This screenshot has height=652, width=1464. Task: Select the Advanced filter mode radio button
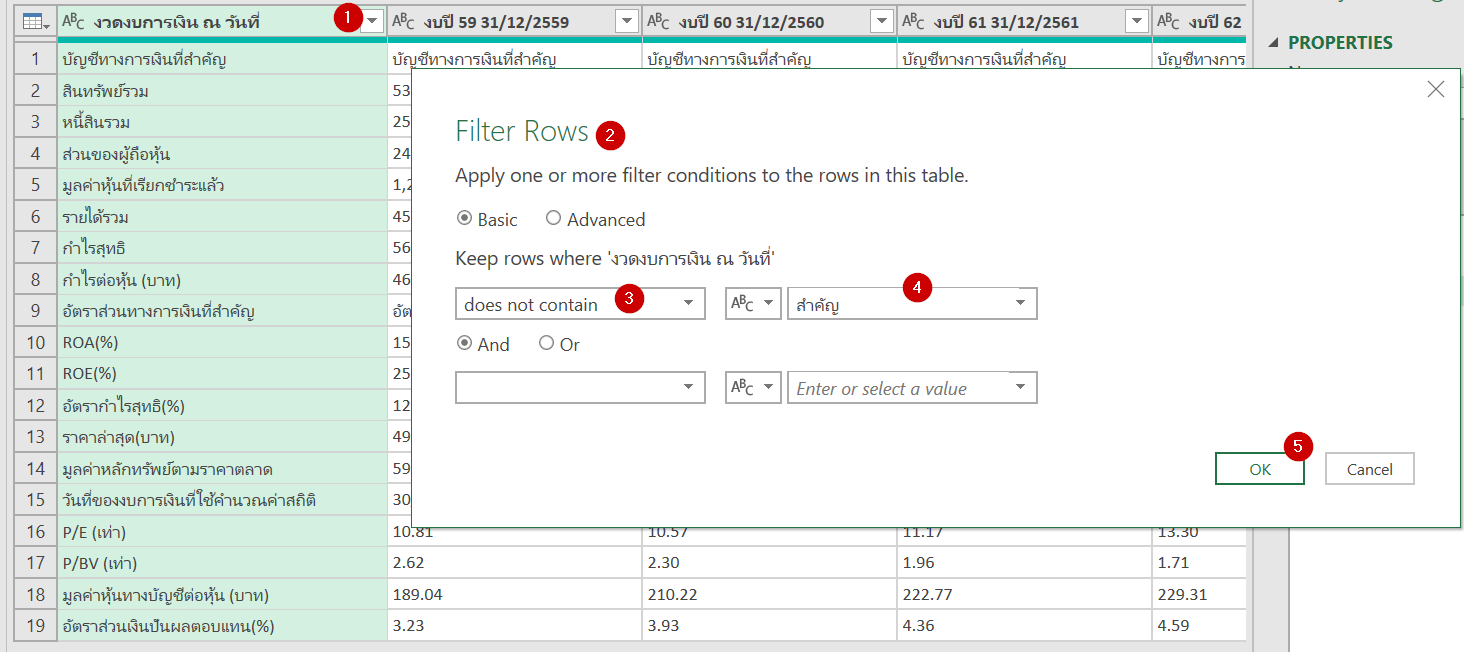[x=554, y=219]
